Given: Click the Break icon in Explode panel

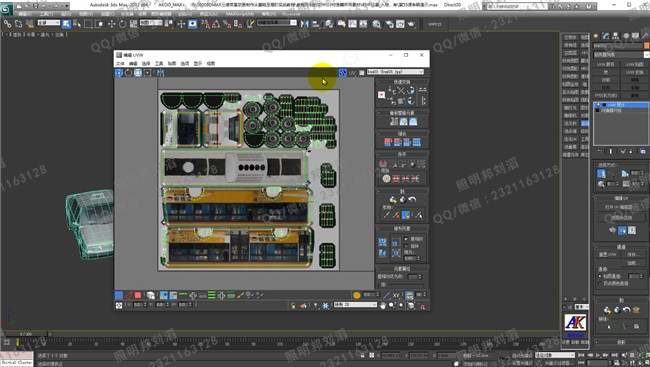Looking at the screenshot, I should coord(383,163).
